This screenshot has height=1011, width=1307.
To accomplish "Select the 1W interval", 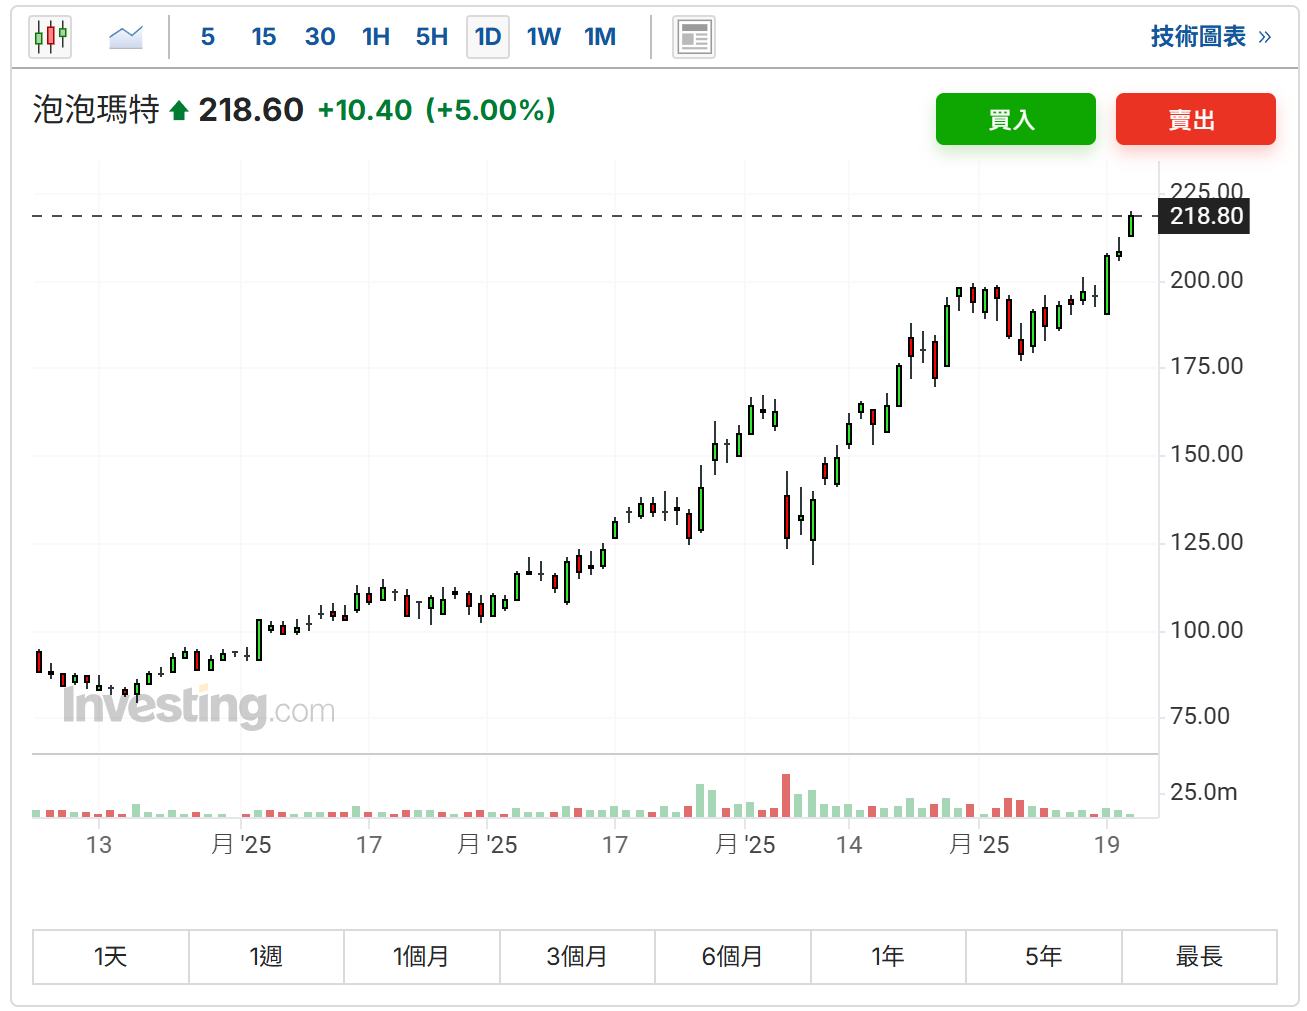I will click(x=544, y=37).
